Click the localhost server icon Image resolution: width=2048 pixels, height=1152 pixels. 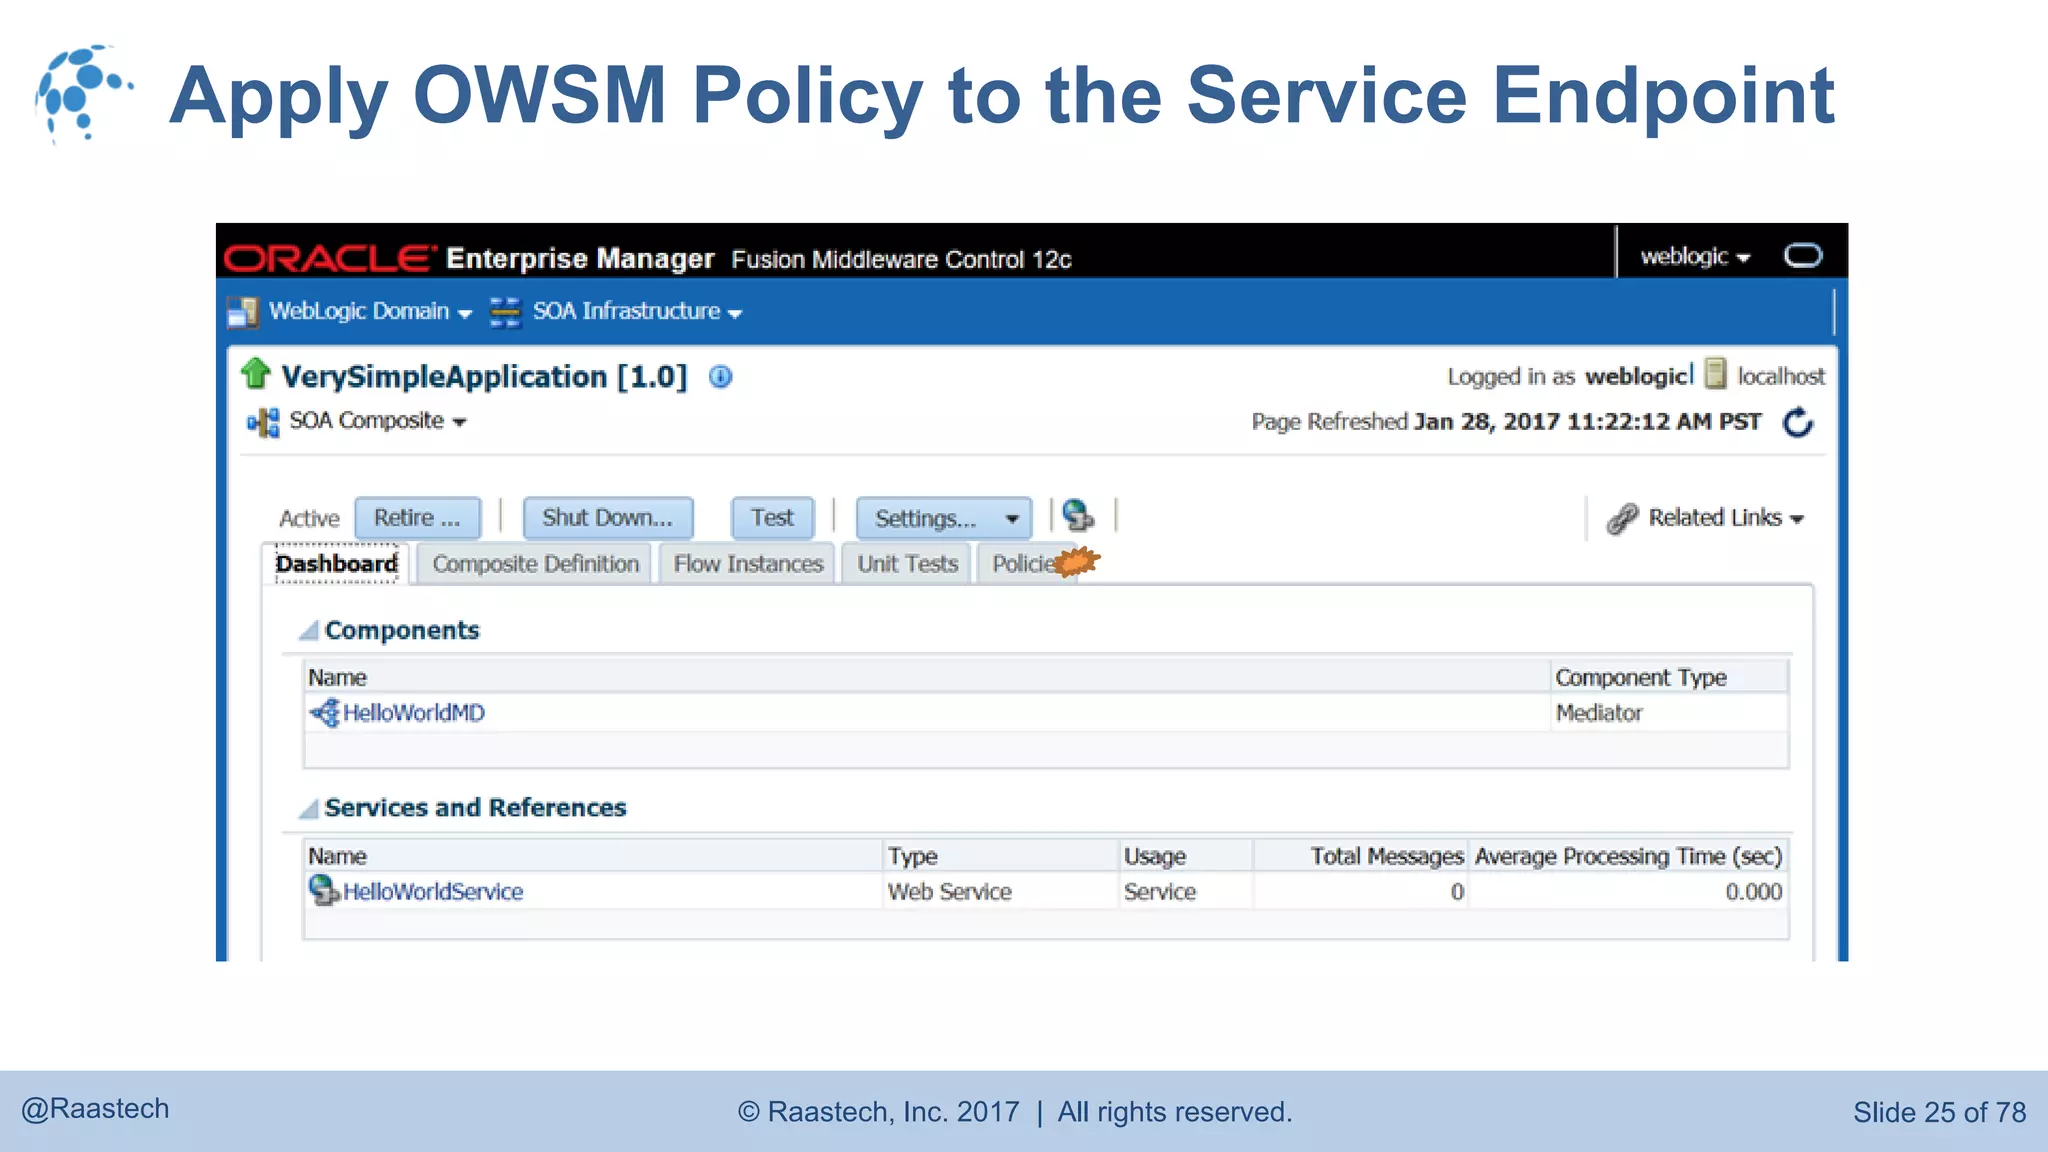coord(1716,374)
